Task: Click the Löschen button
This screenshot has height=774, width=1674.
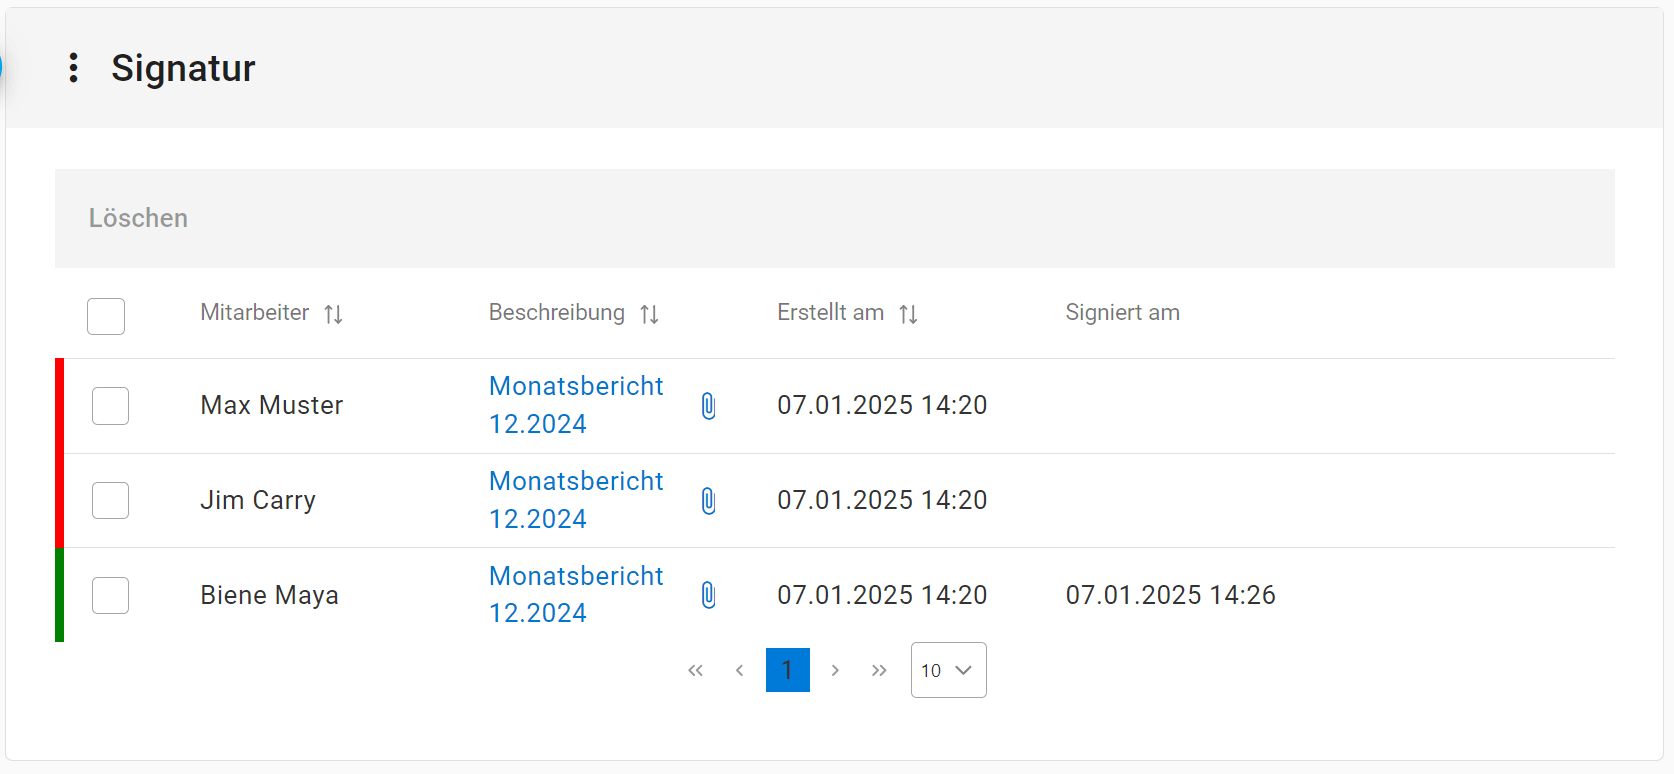Action: [138, 218]
